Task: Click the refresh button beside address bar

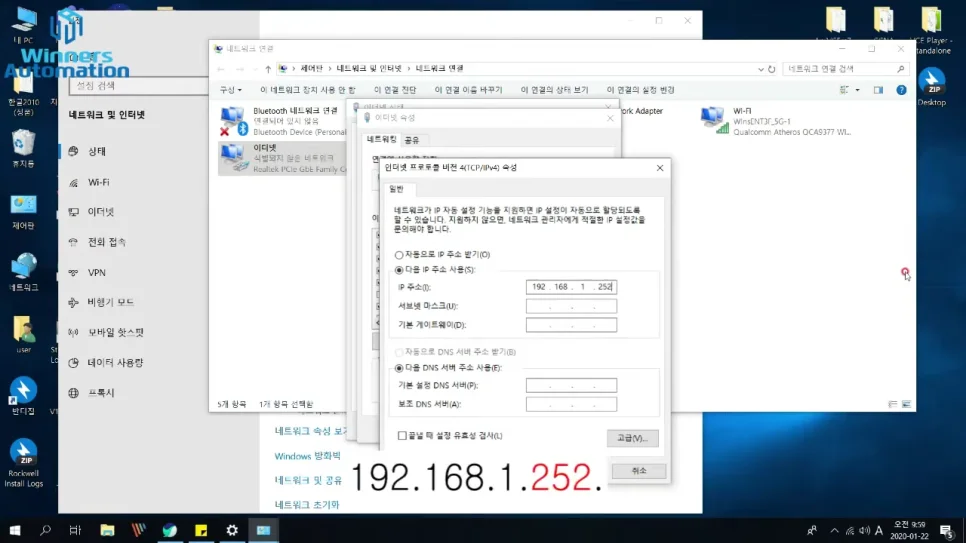Action: tap(770, 69)
